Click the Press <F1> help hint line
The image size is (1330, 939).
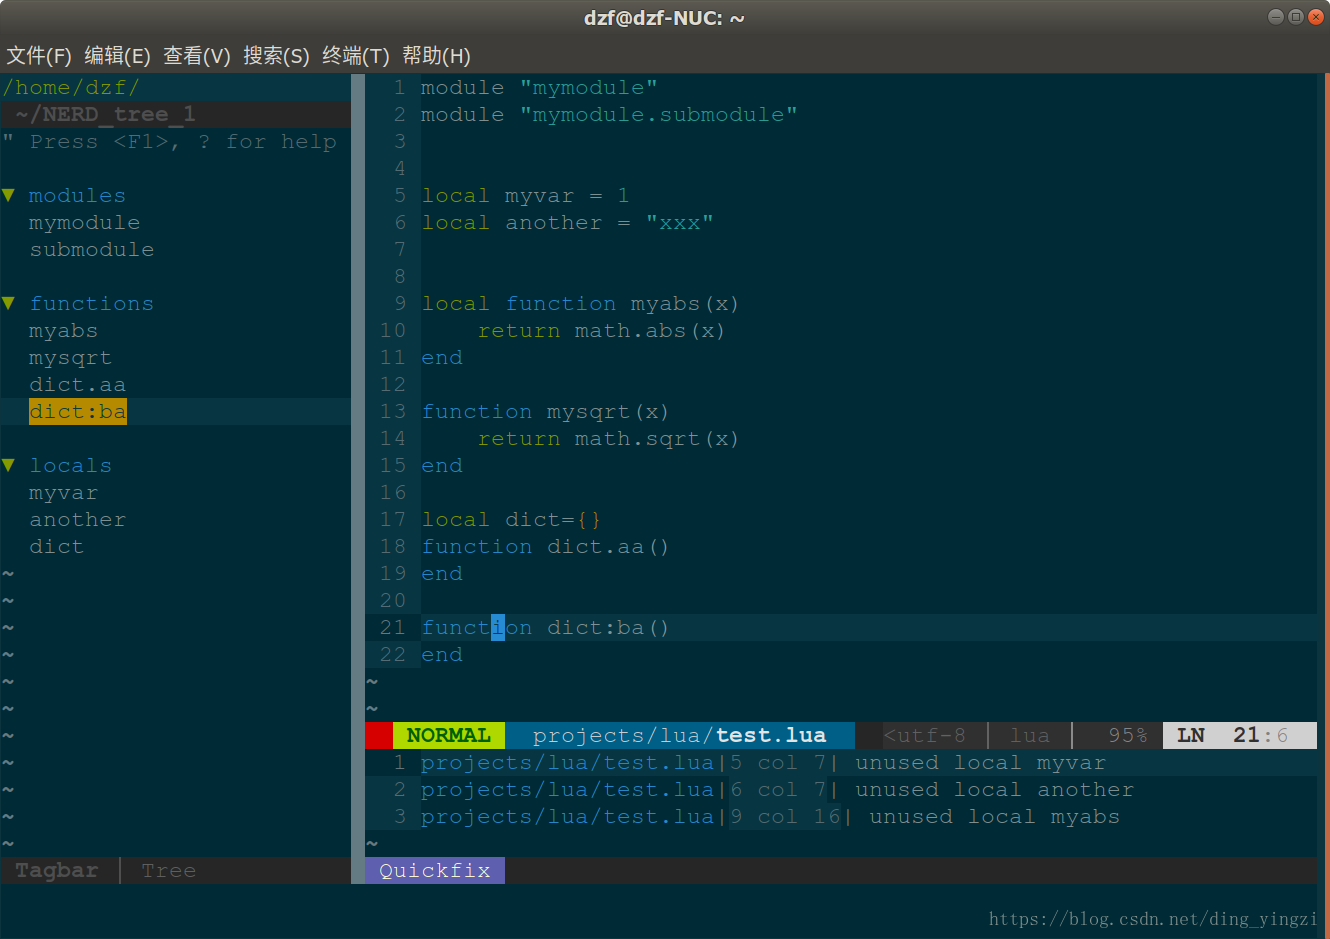click(170, 142)
